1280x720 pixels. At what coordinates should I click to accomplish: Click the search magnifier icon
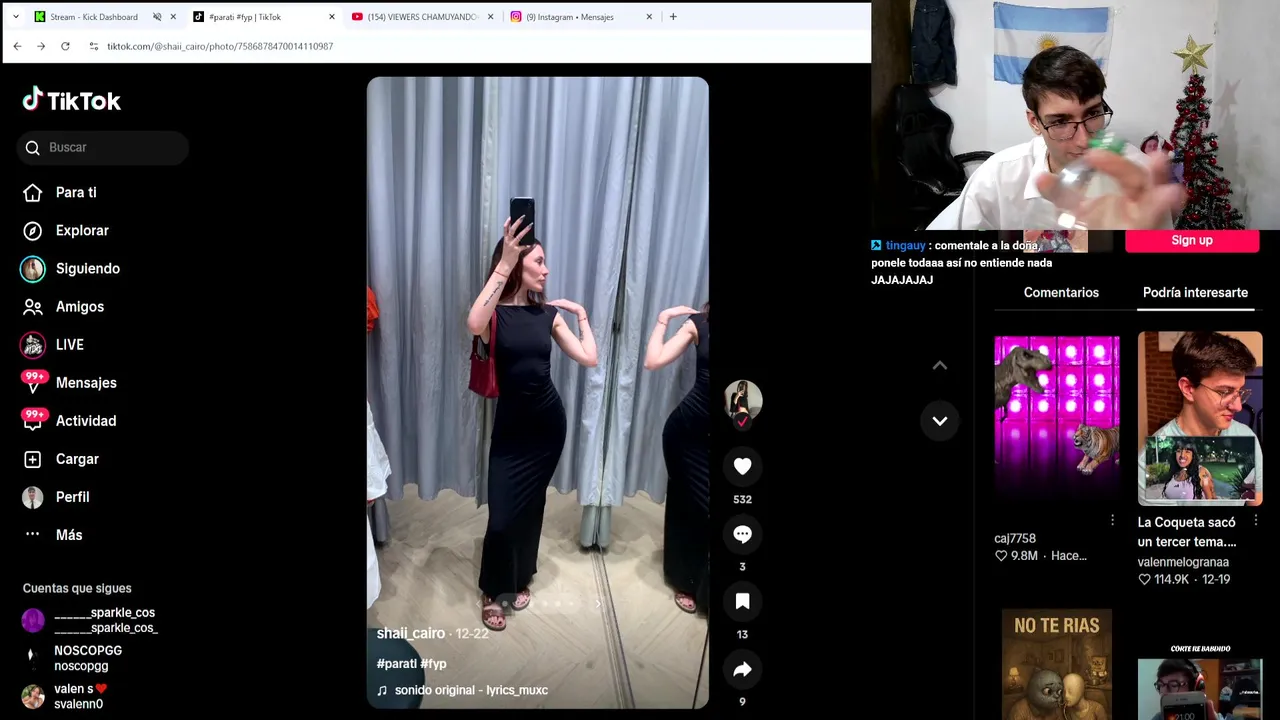[33, 148]
